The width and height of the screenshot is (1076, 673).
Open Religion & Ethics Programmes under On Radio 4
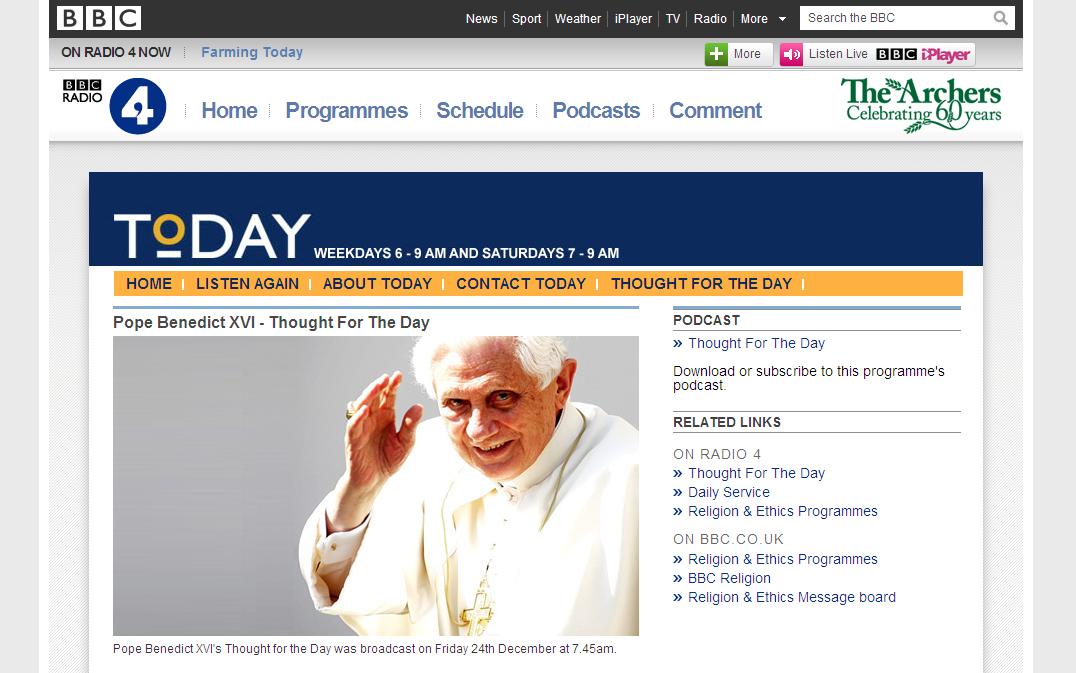(x=783, y=512)
